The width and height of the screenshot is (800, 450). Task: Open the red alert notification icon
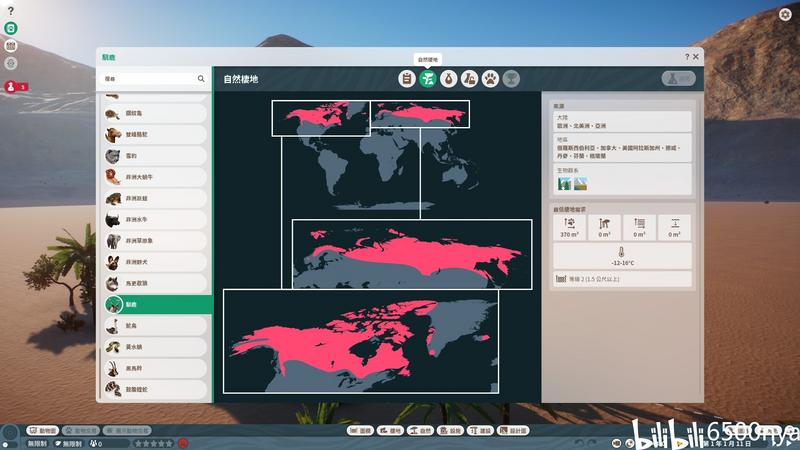pos(11,87)
